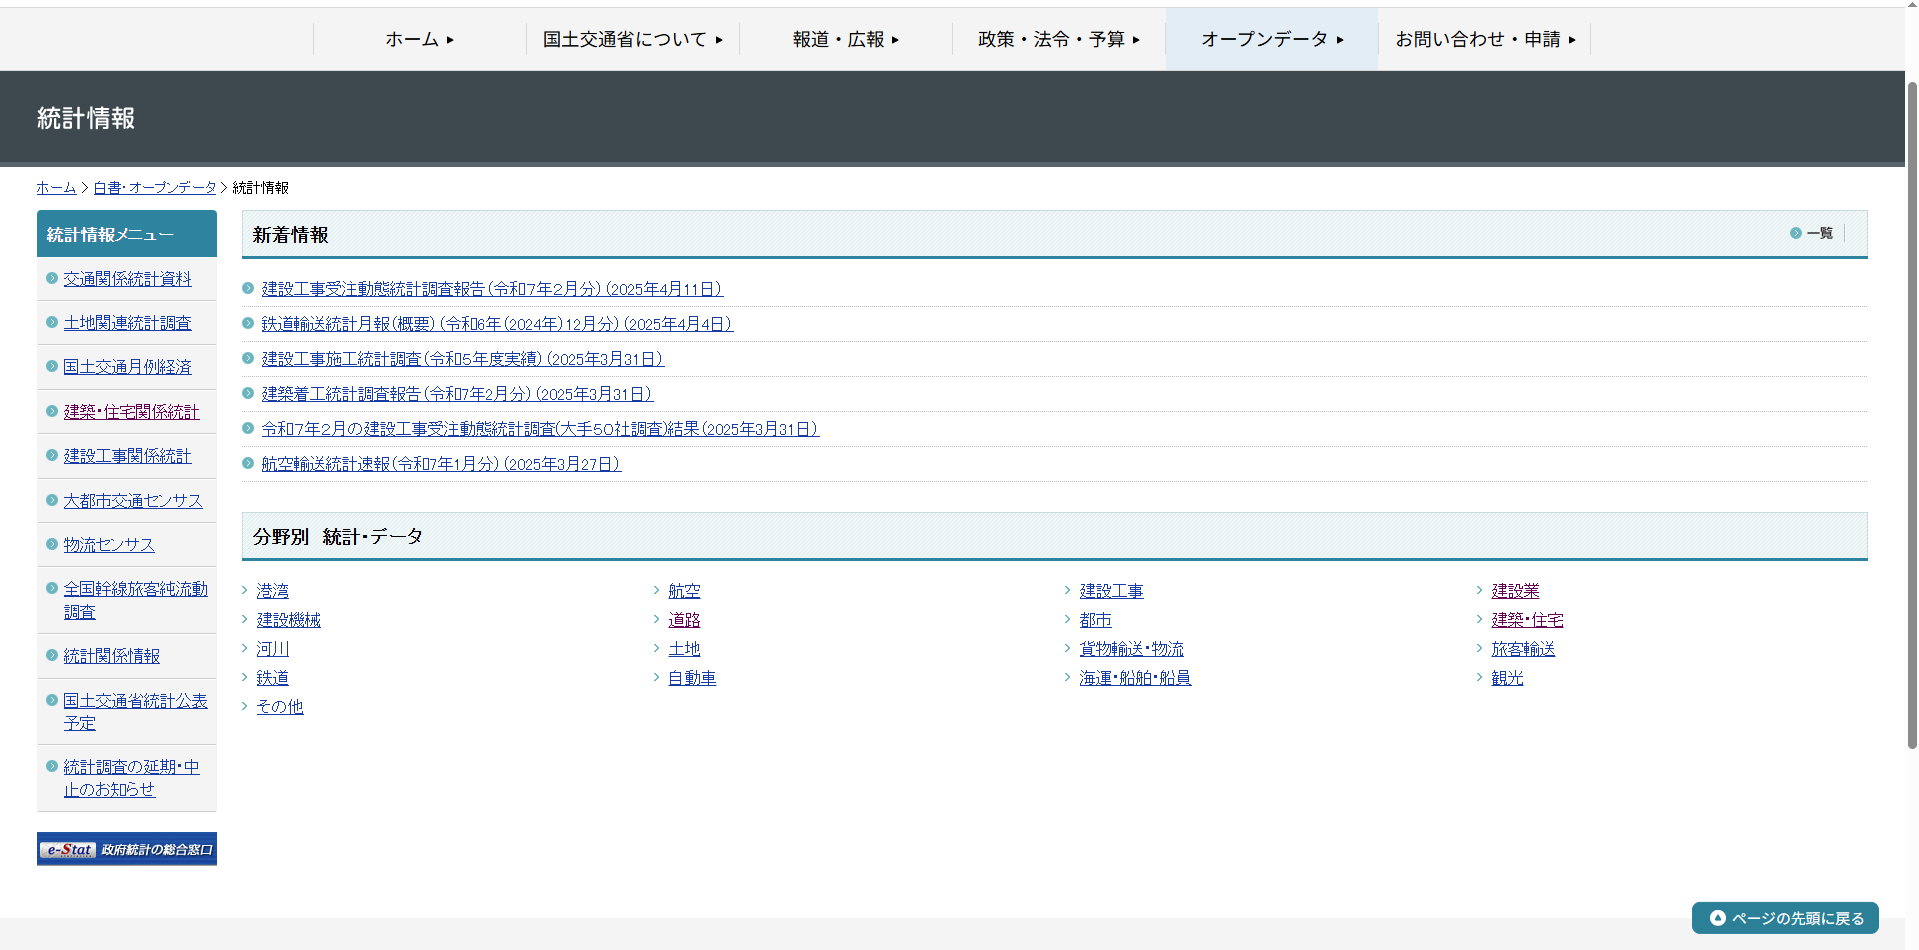1919x950 pixels.
Task: Select 物流センサス in the sidebar menu
Action: pos(107,544)
